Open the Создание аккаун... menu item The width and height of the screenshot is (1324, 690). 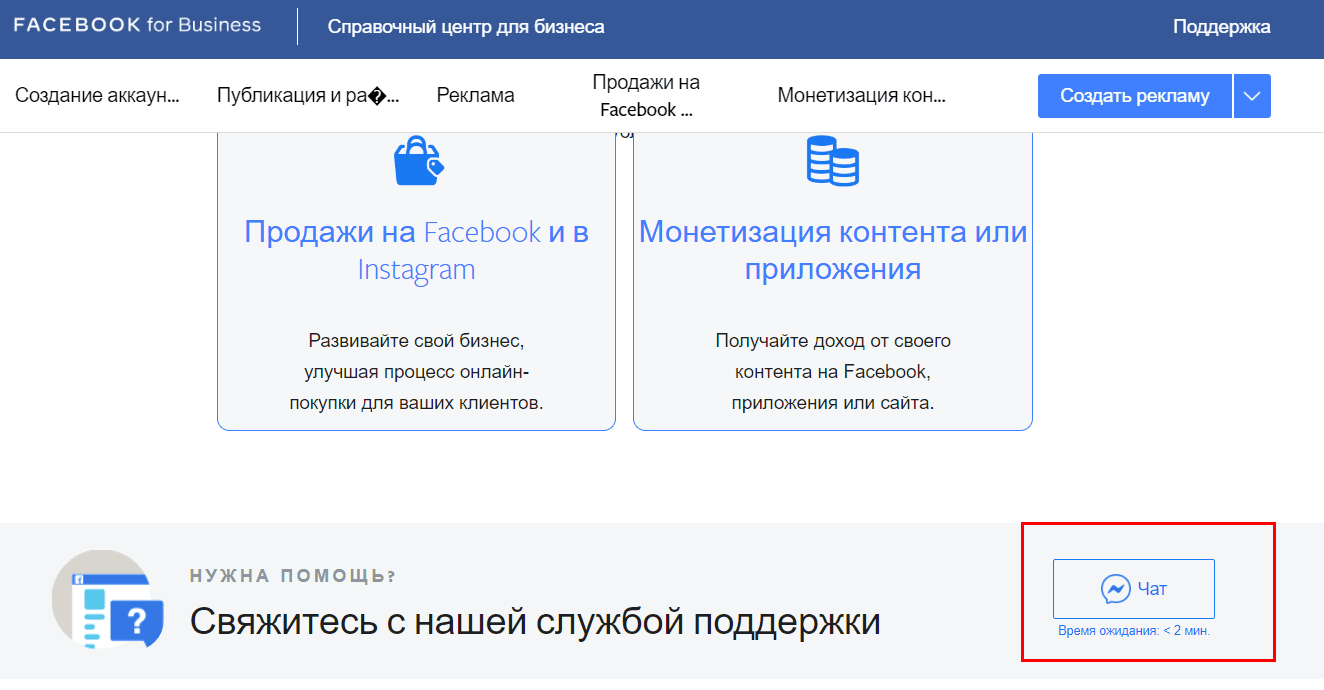pos(97,96)
